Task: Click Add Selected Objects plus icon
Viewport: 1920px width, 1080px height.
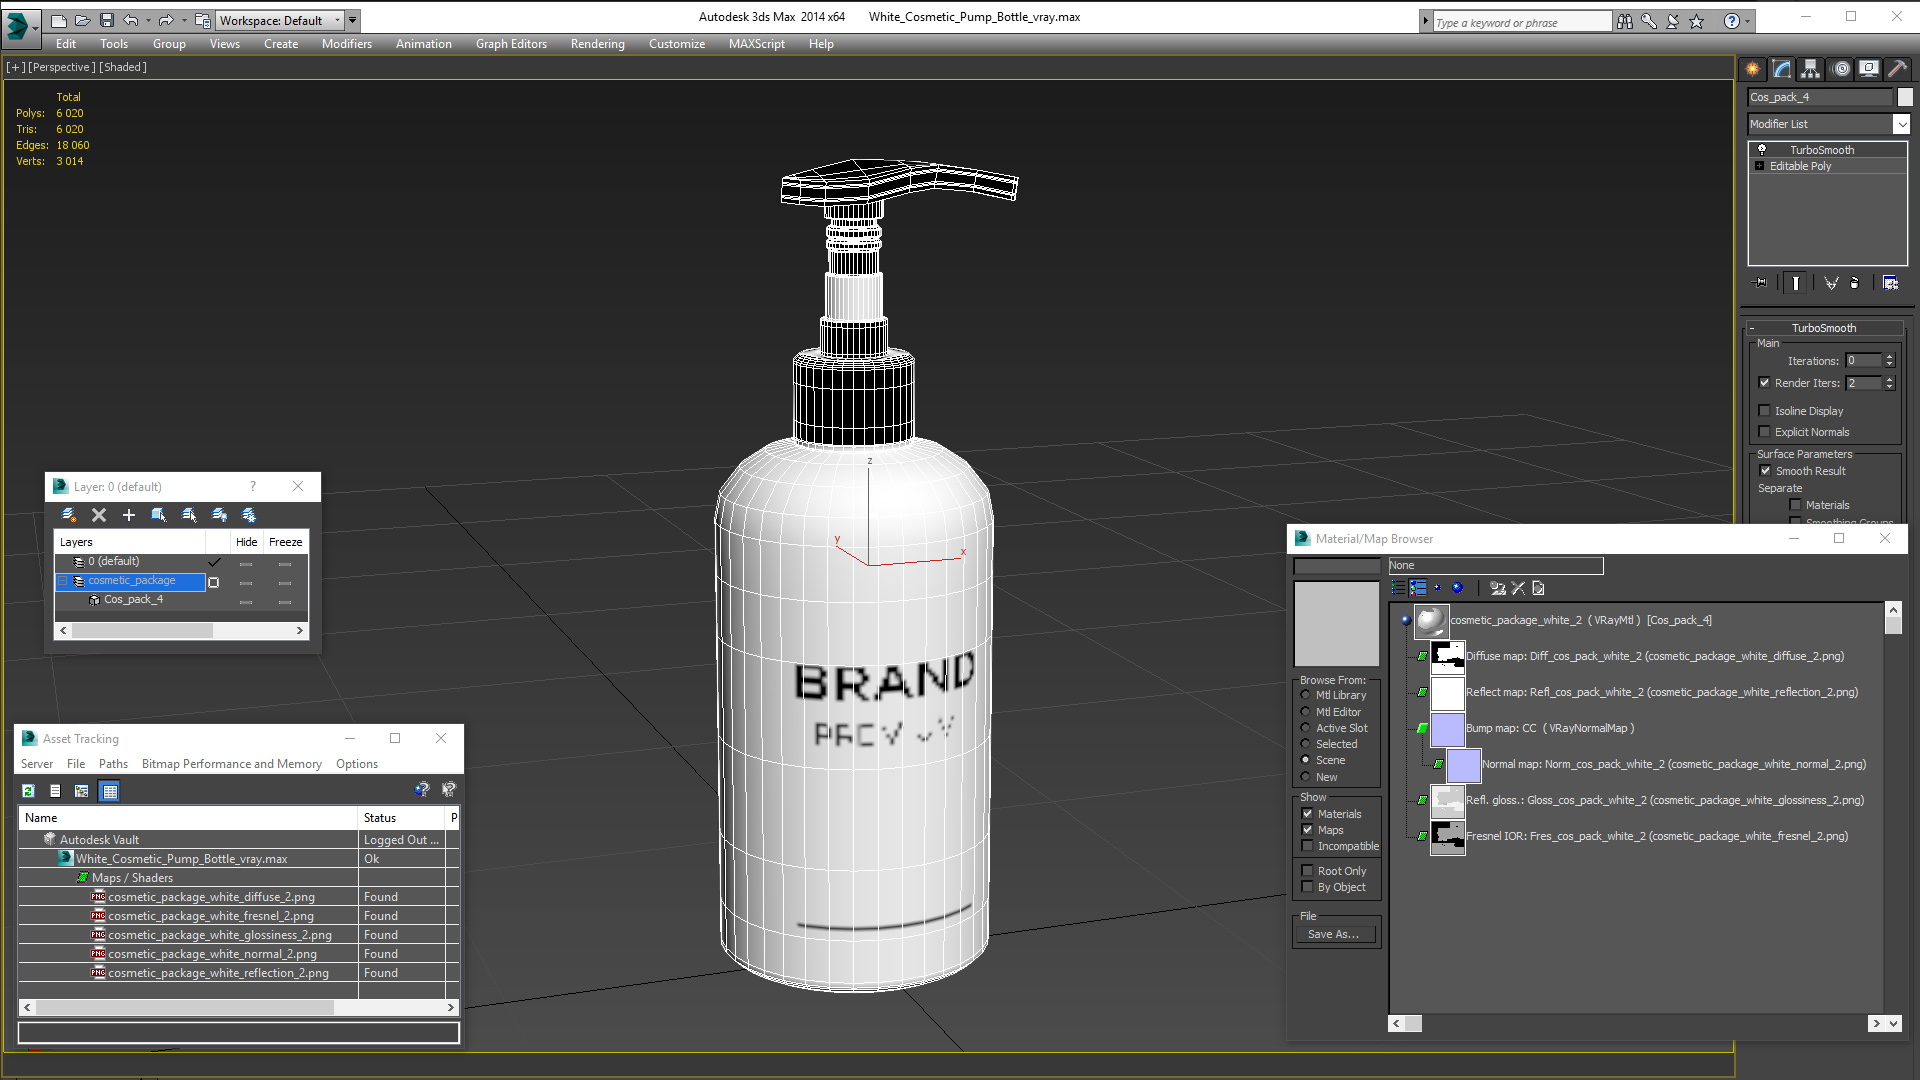Action: pyautogui.click(x=129, y=515)
